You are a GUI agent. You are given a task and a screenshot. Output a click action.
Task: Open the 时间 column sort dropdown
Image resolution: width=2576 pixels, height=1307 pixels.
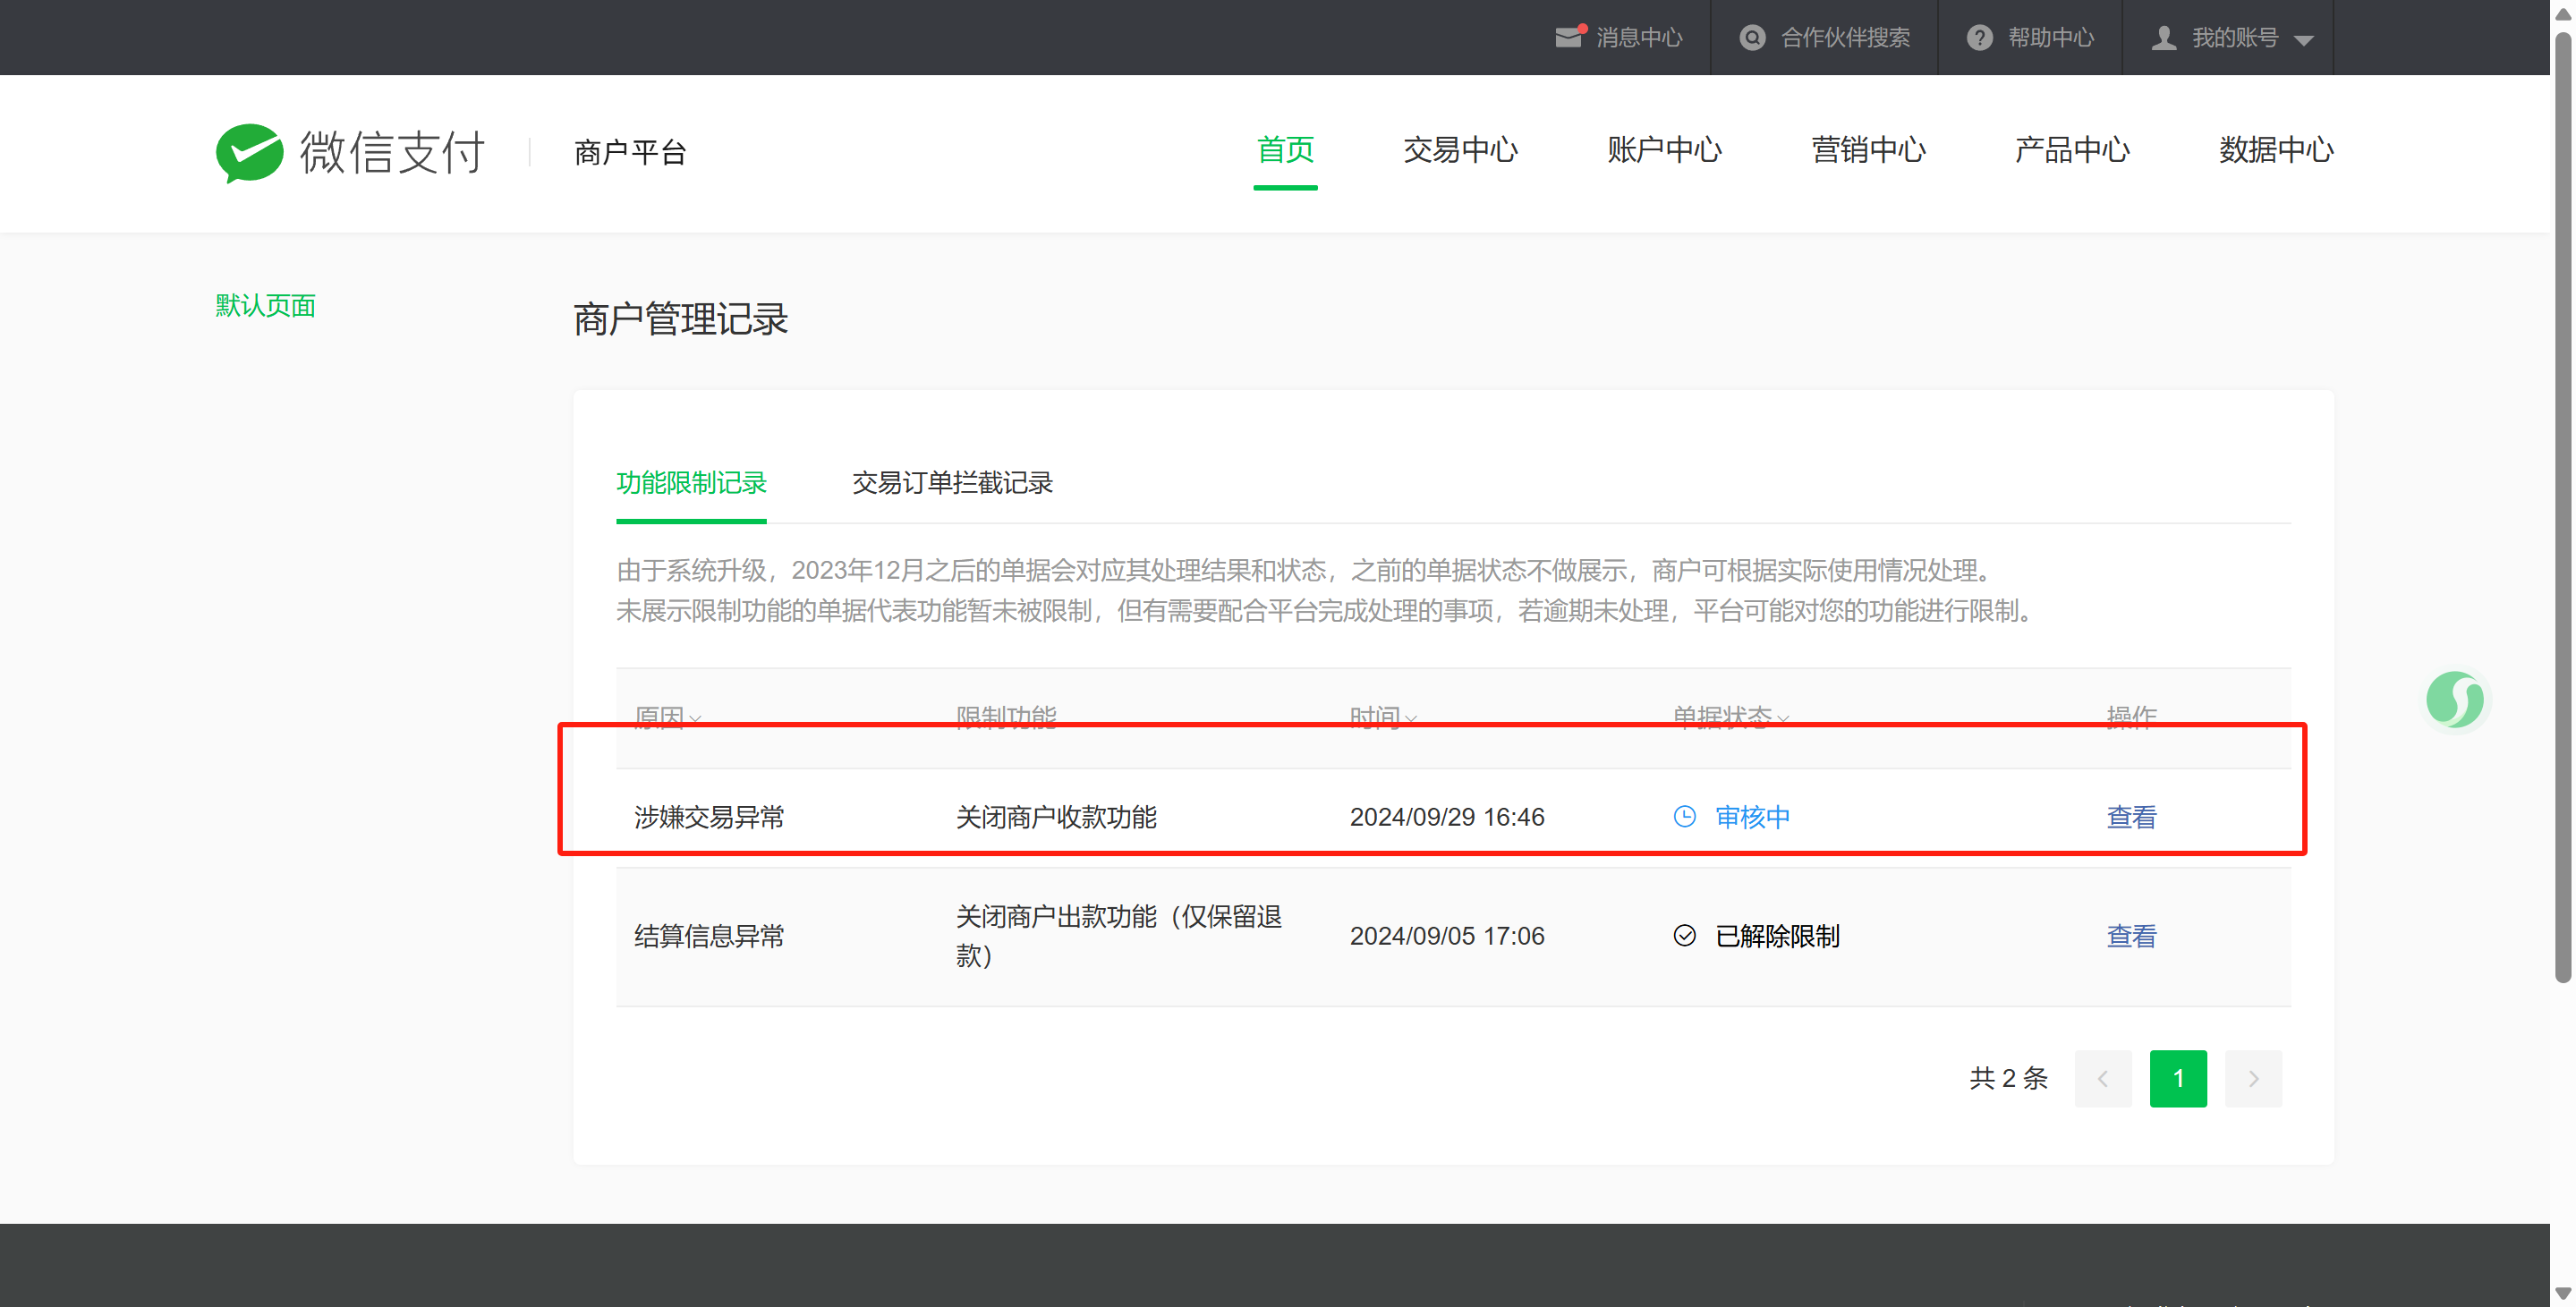coord(1410,718)
